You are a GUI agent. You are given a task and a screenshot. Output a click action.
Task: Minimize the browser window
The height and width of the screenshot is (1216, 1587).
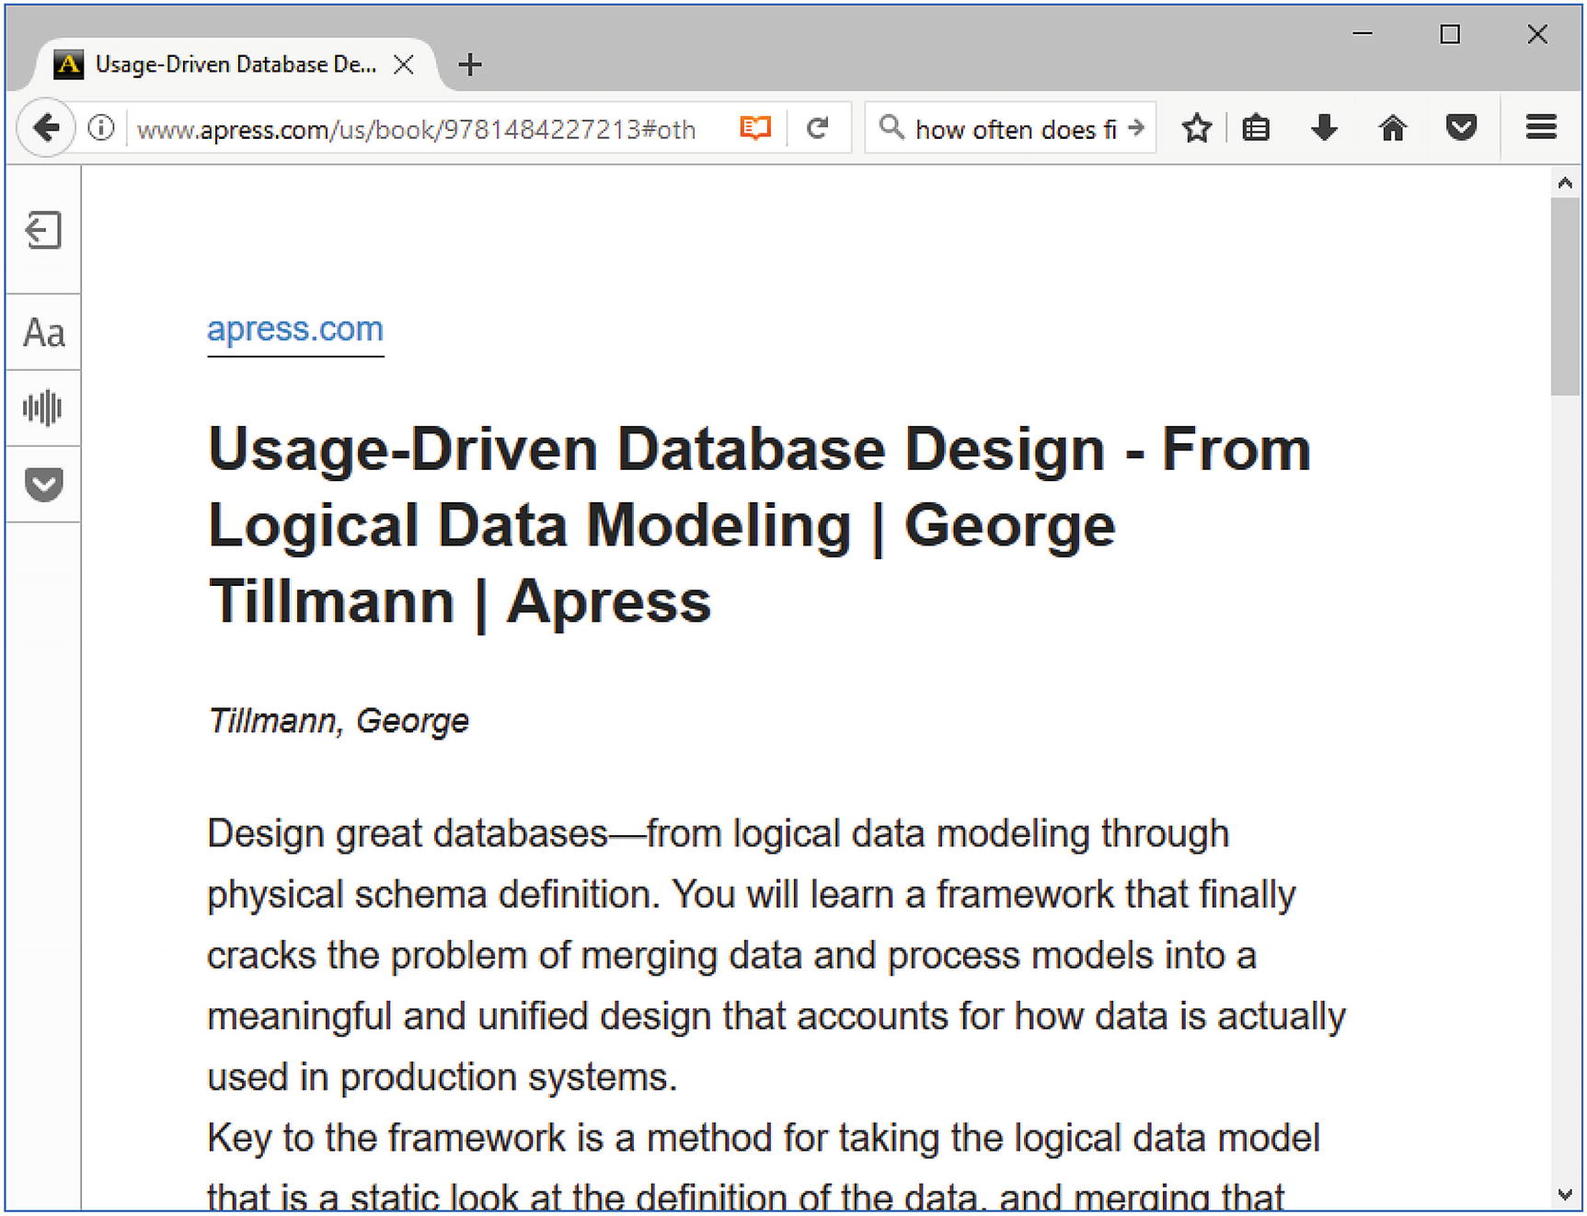coord(1362,33)
